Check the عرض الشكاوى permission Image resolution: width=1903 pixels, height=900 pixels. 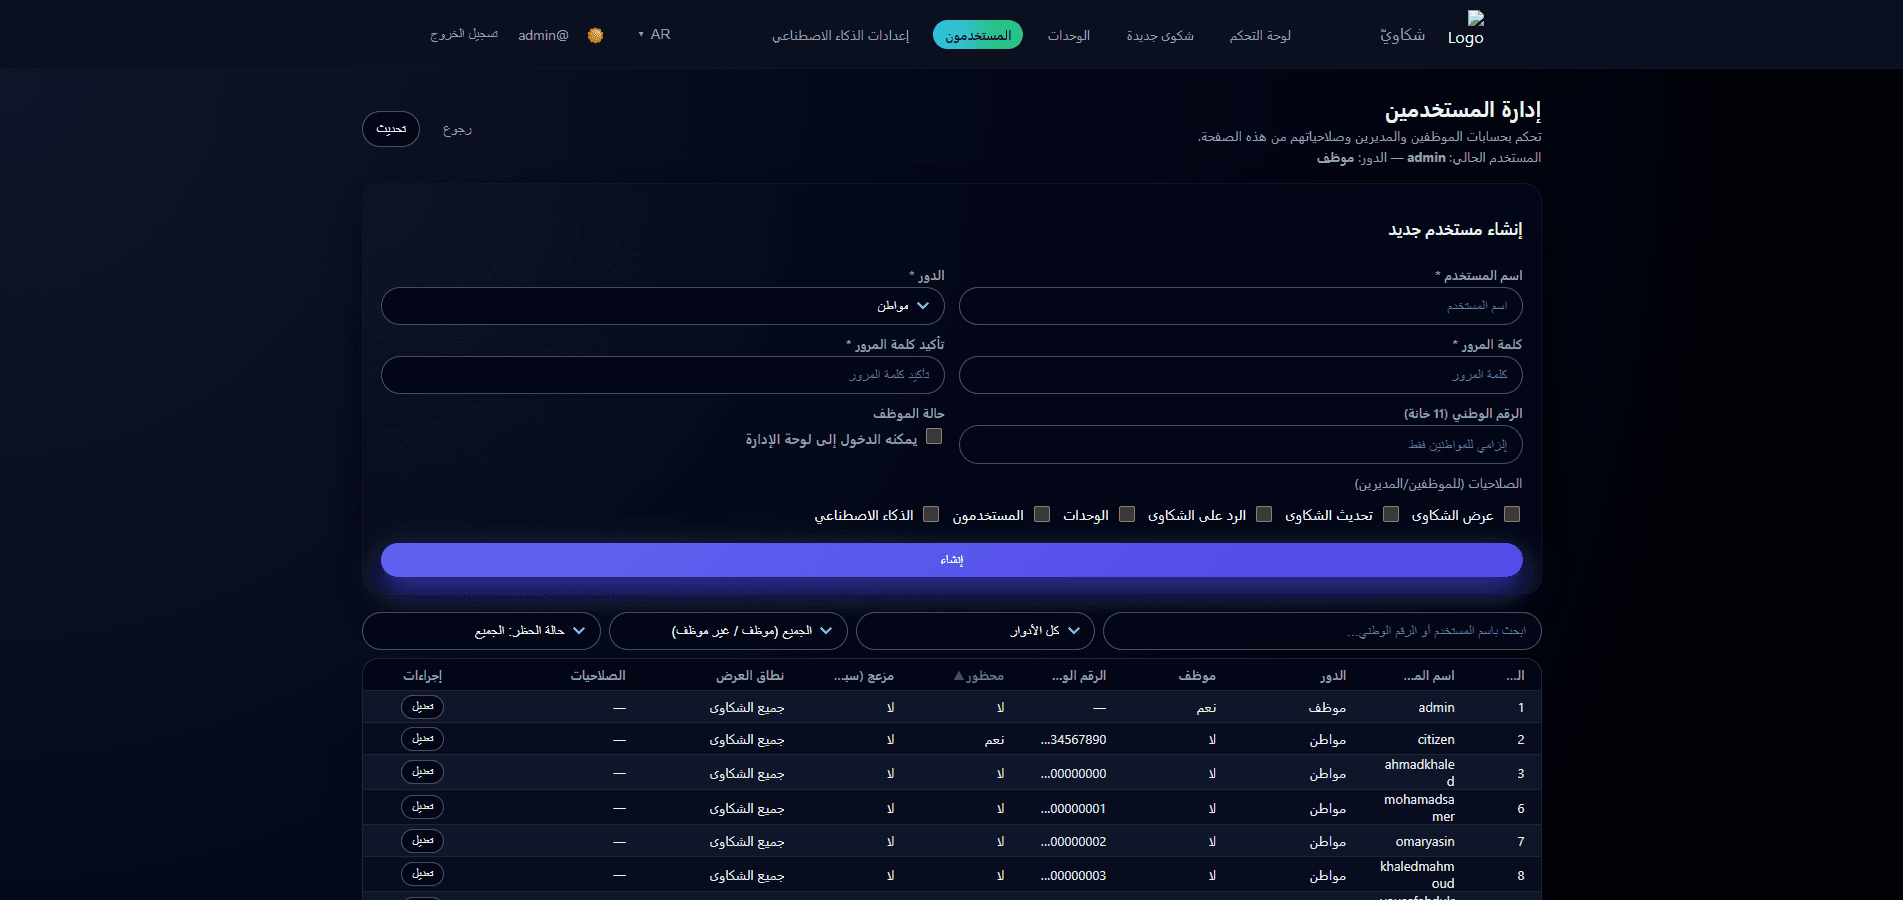pyautogui.click(x=1512, y=514)
